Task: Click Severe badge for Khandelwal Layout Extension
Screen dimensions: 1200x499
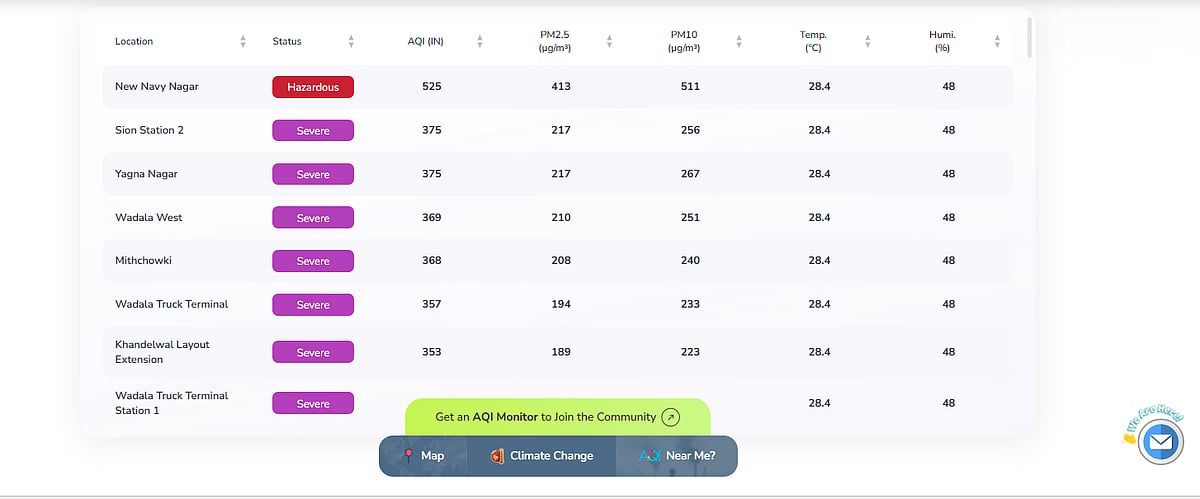Action: coord(313,352)
